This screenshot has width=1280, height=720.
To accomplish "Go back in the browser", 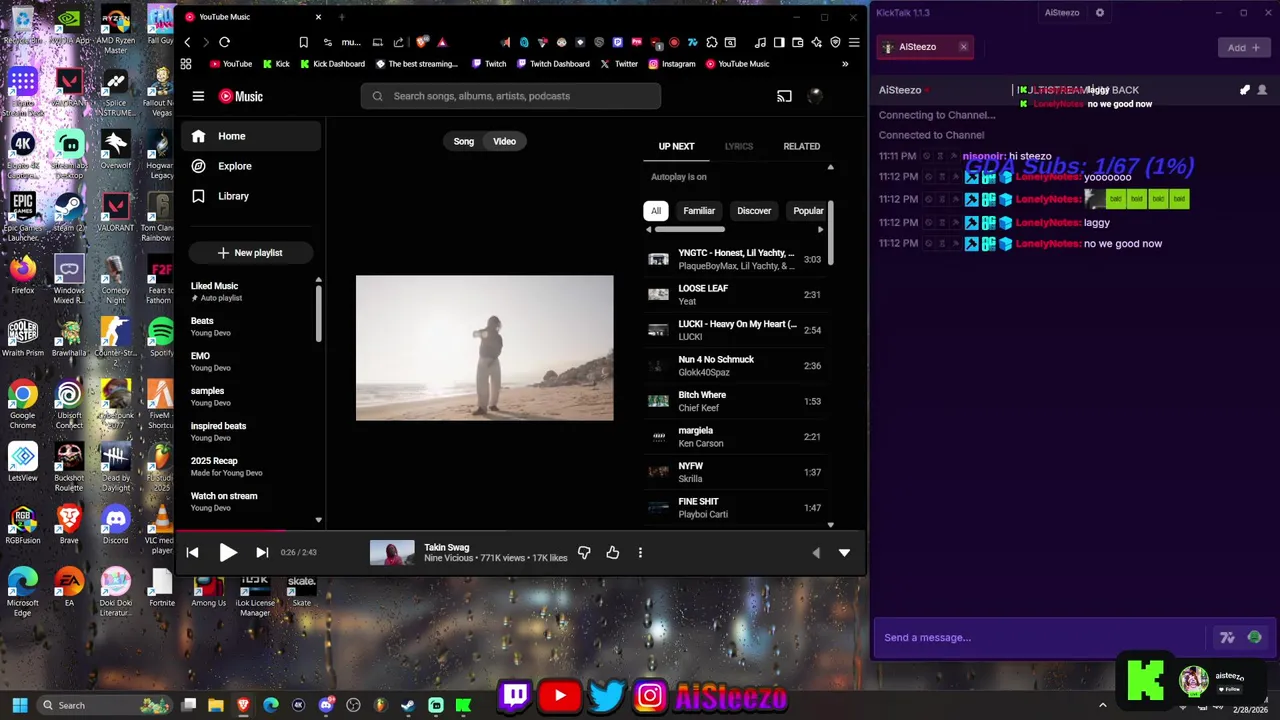I will [187, 42].
